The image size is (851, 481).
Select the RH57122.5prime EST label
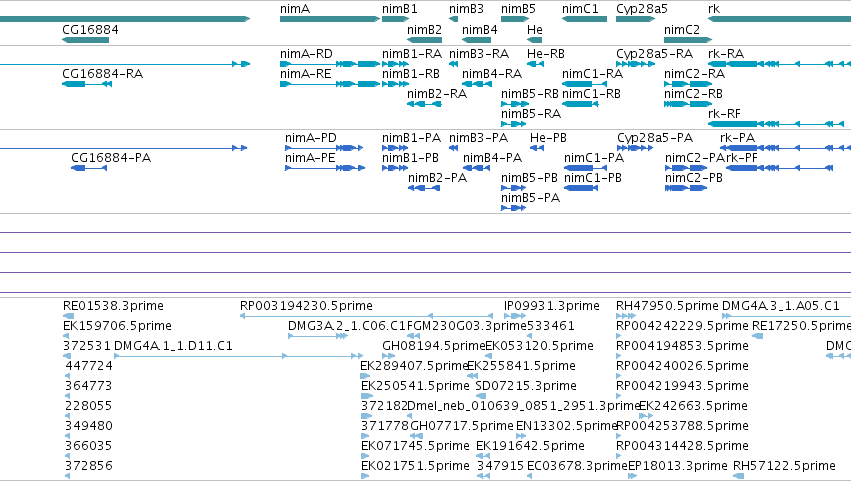[784, 466]
